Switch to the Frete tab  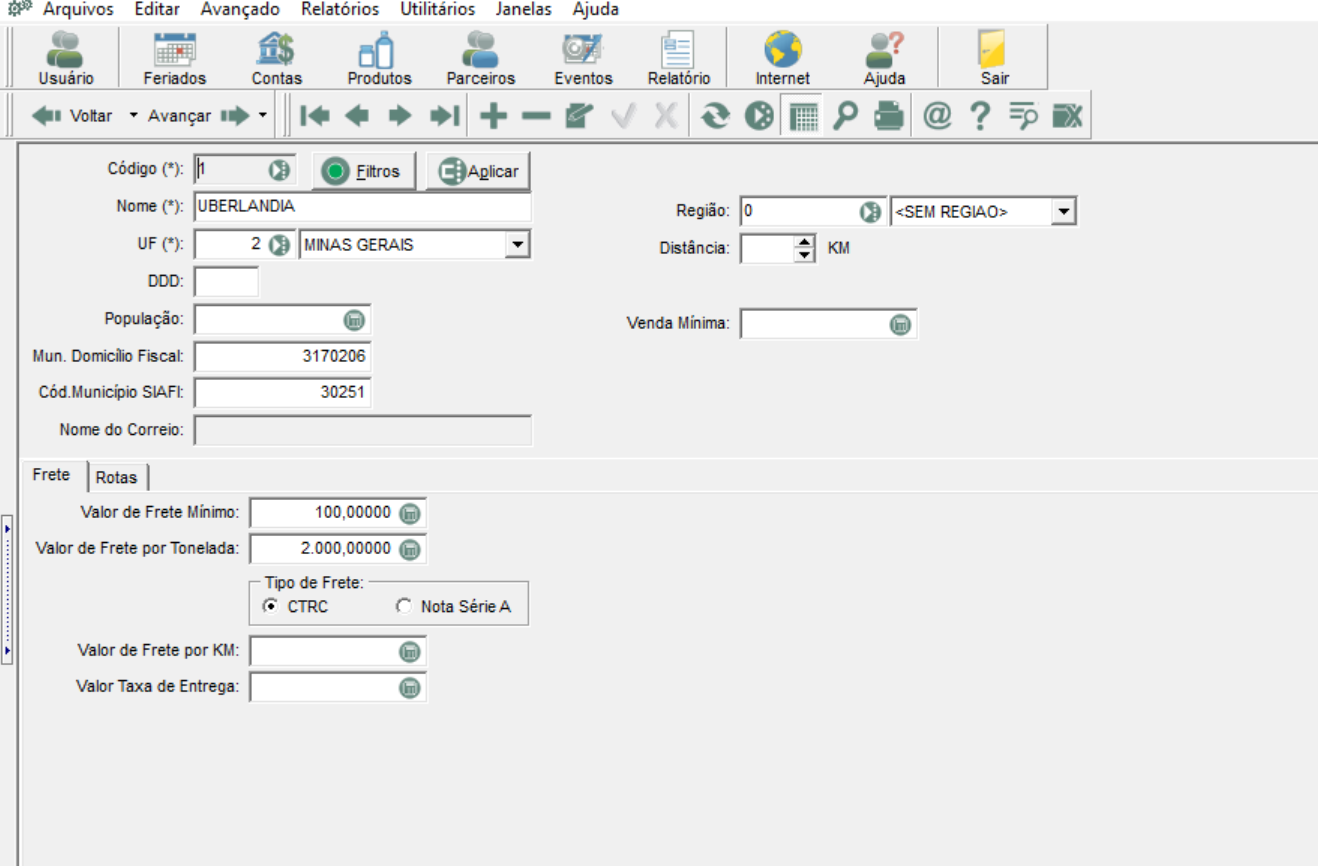click(52, 474)
